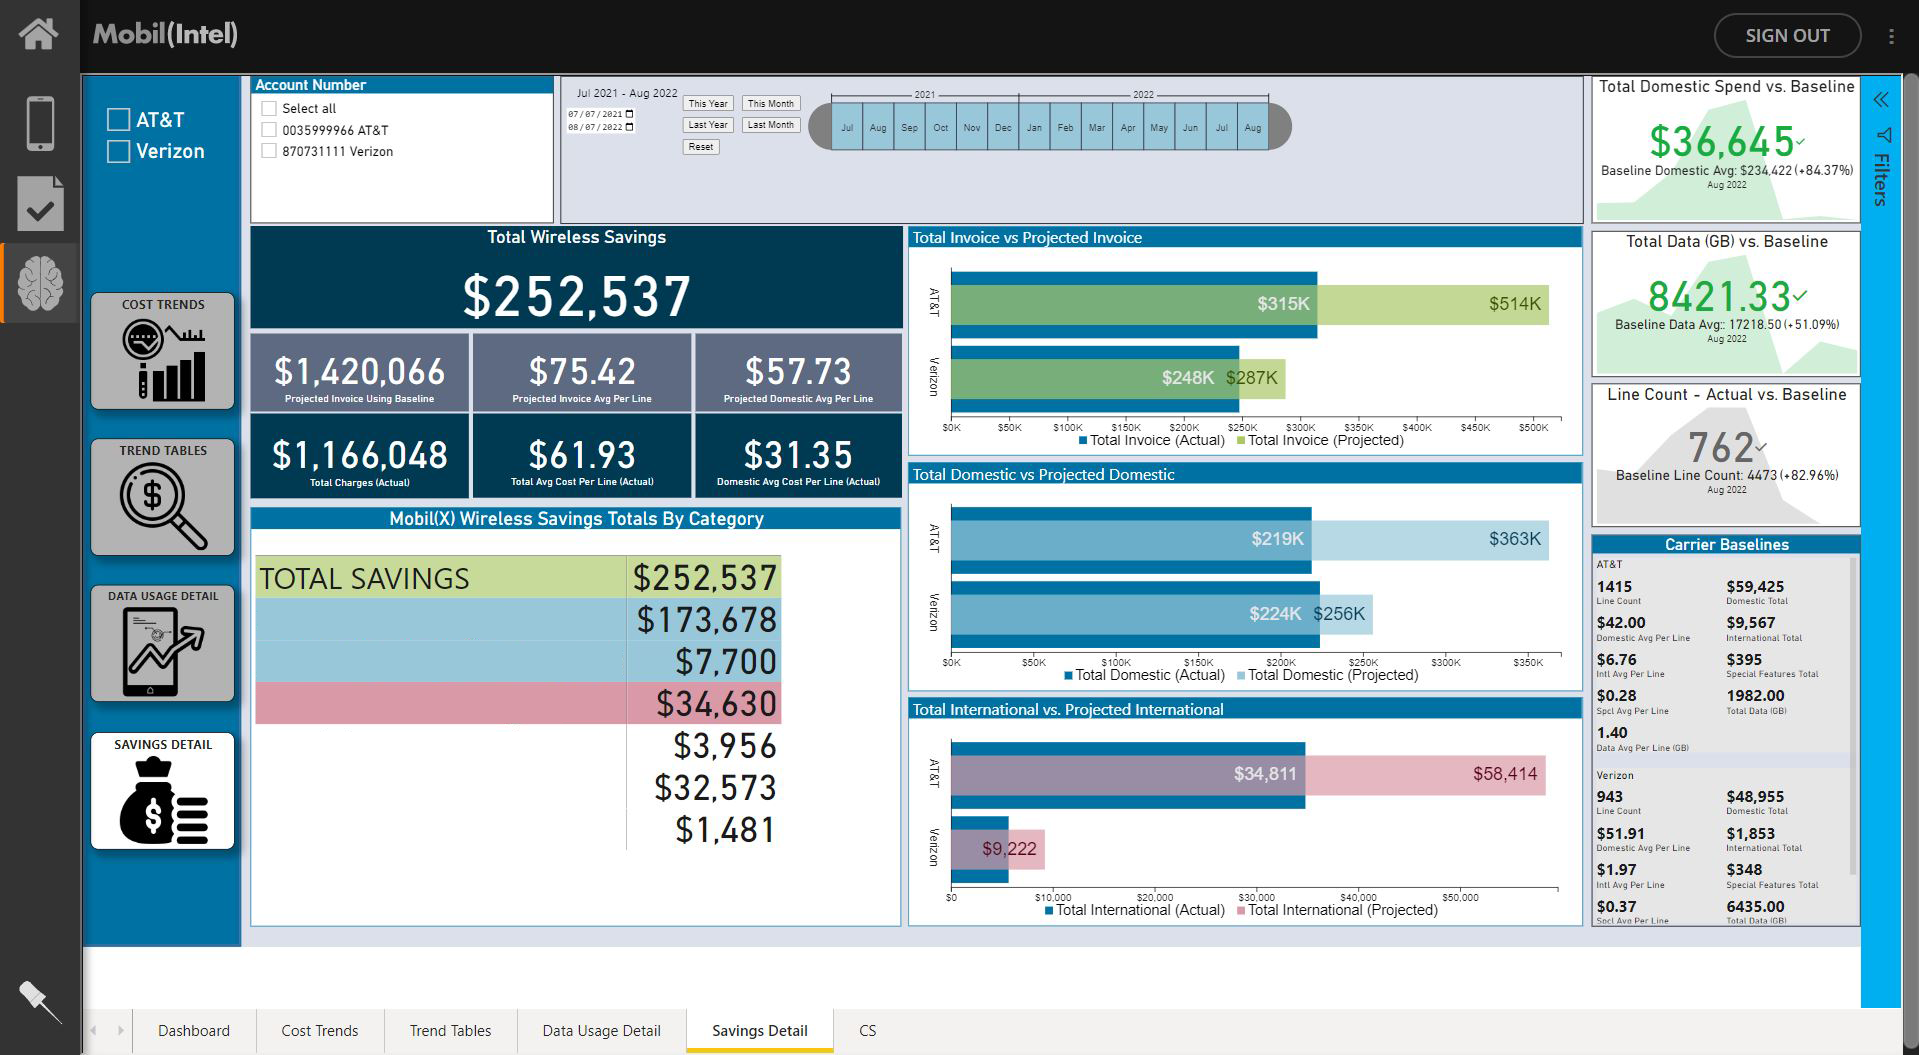Expand the Filters pane with double chevron

click(x=1881, y=100)
